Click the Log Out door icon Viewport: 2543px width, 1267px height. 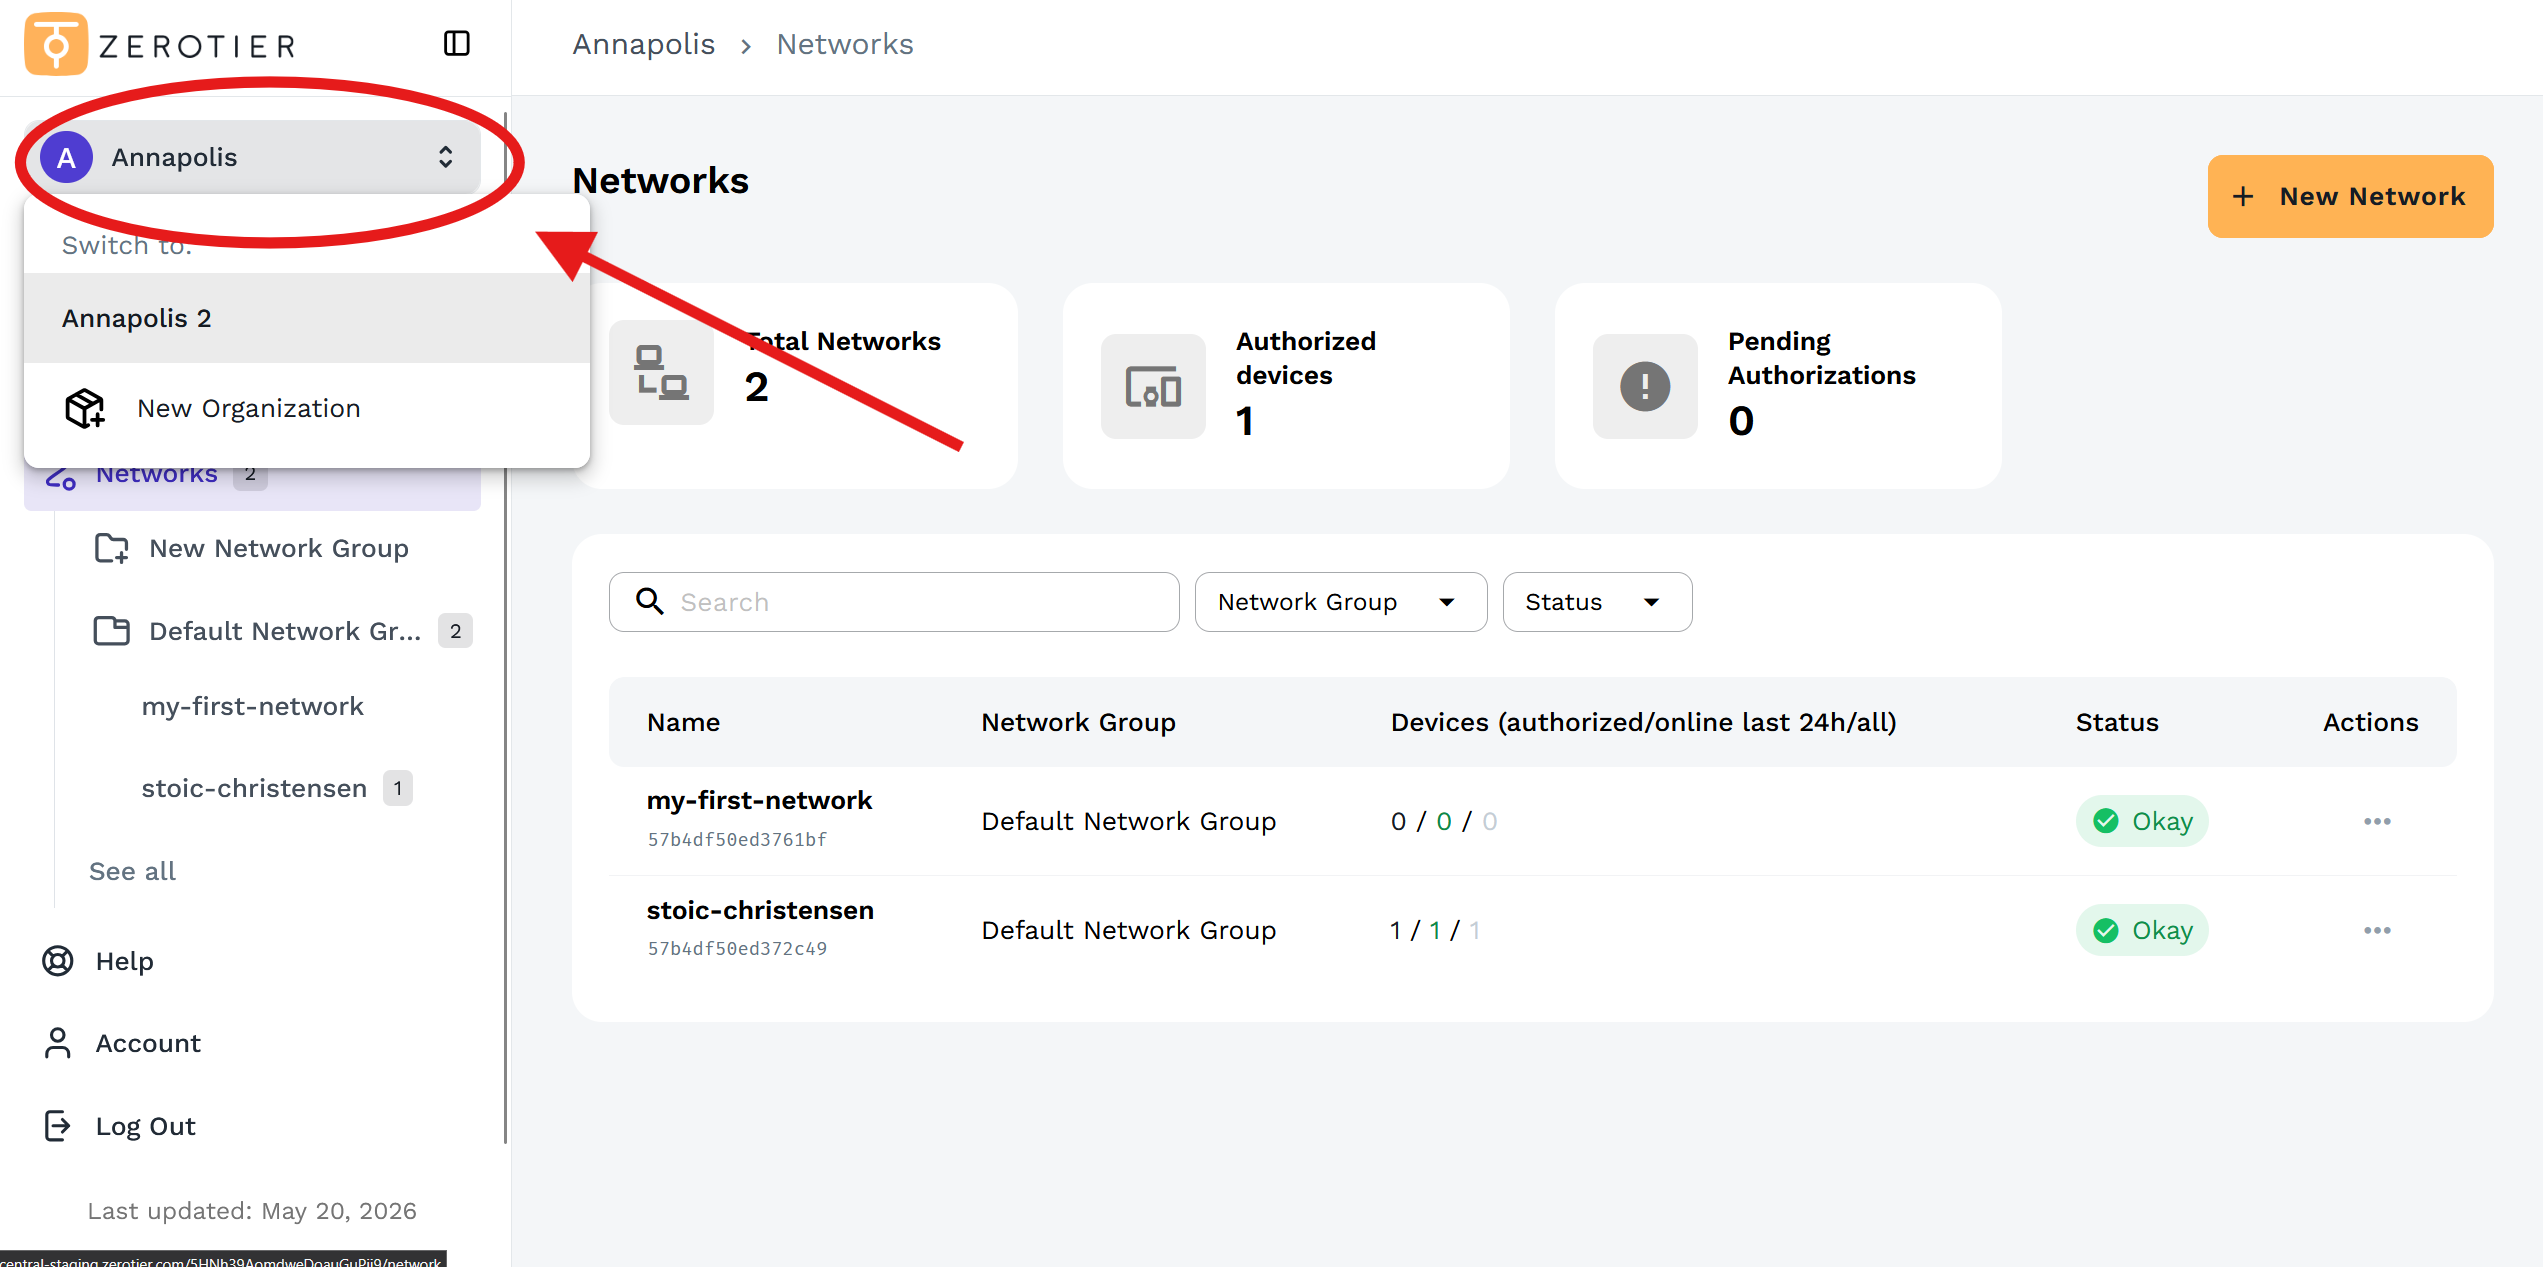[x=58, y=1126]
